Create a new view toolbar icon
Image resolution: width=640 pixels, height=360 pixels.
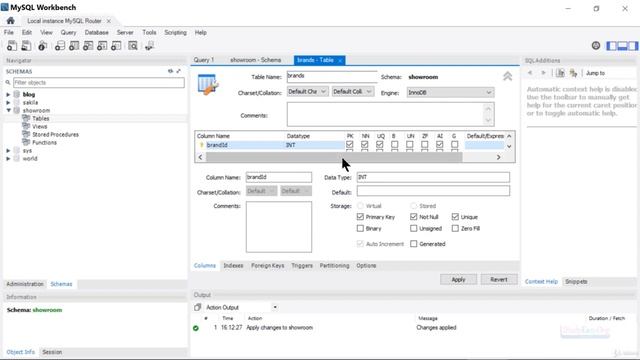(x=88, y=46)
